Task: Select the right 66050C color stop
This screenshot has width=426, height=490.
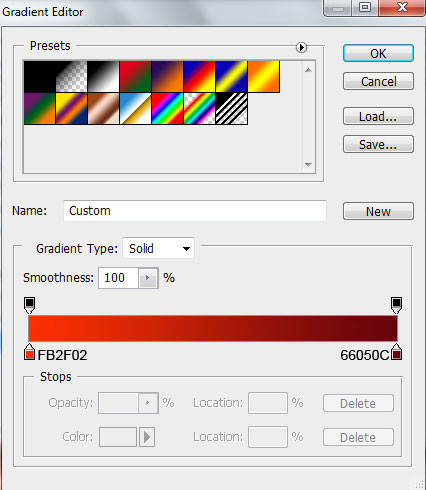Action: [x=396, y=352]
